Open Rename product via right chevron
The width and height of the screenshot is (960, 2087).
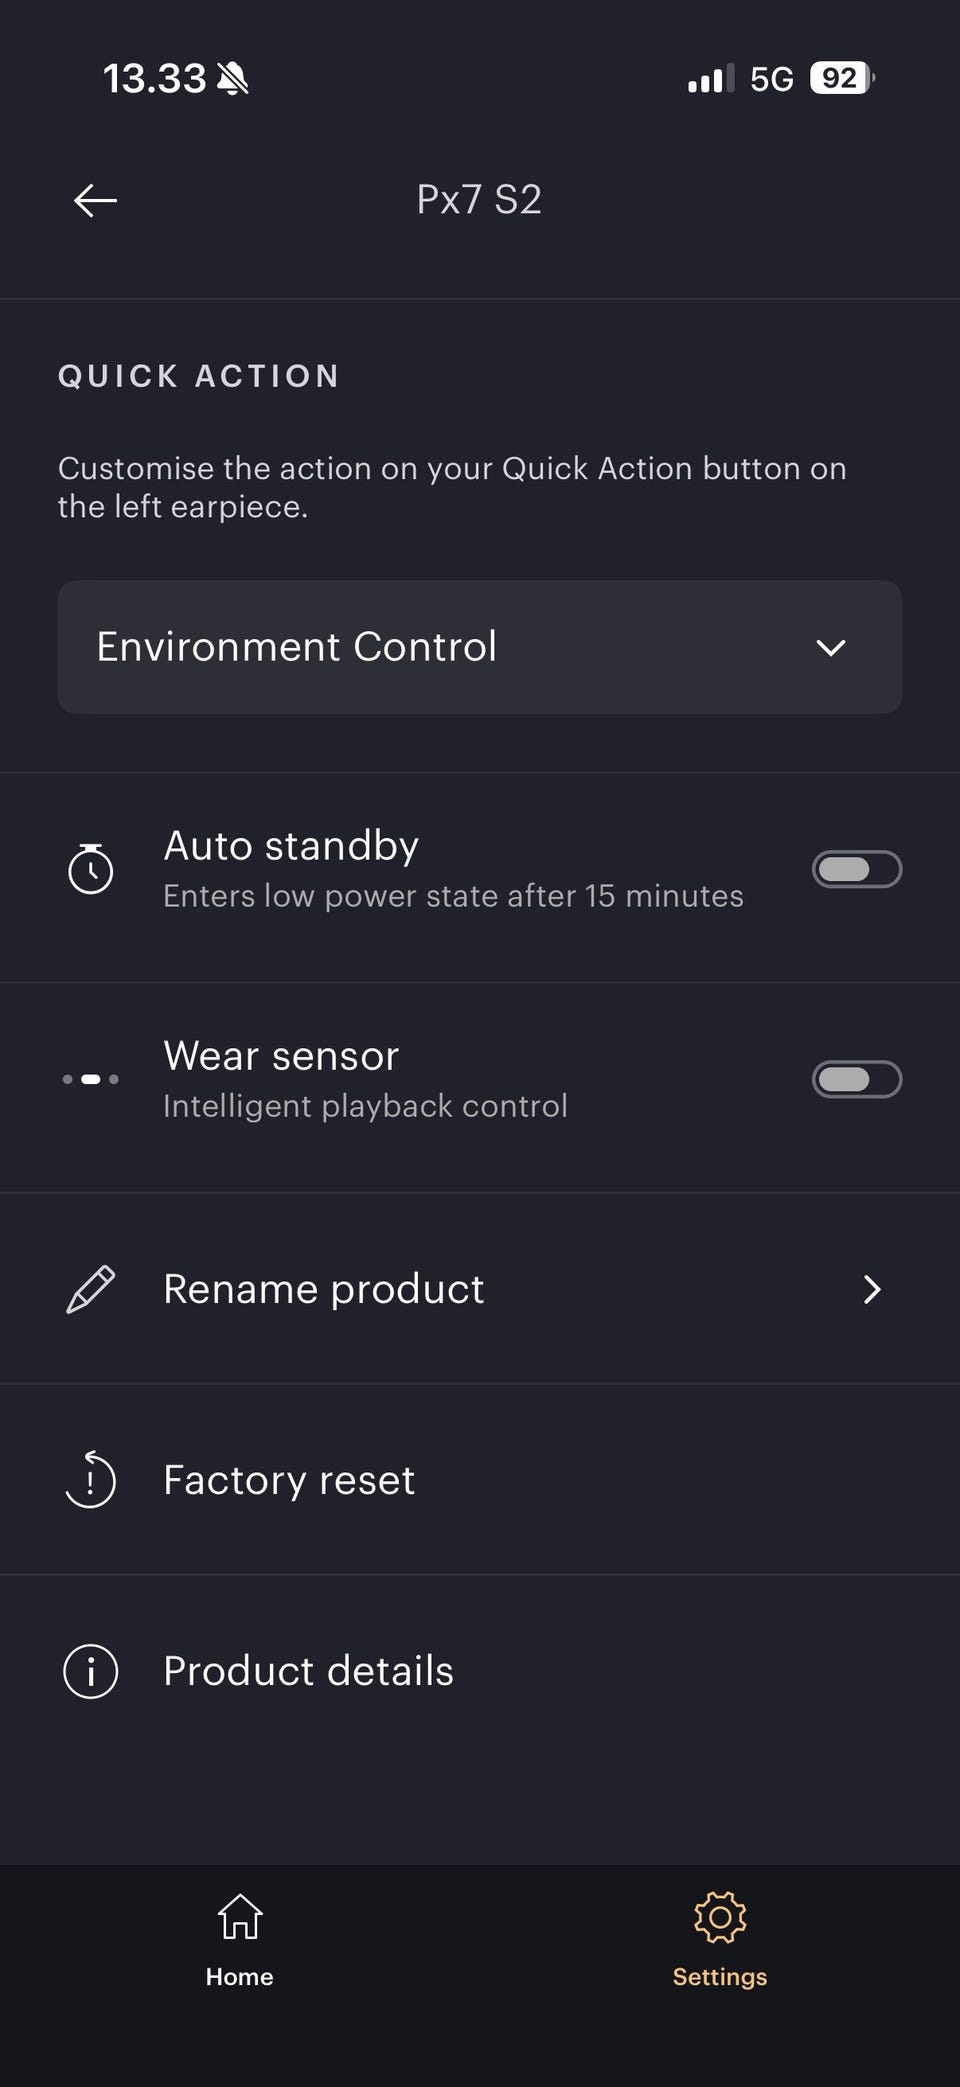872,1289
